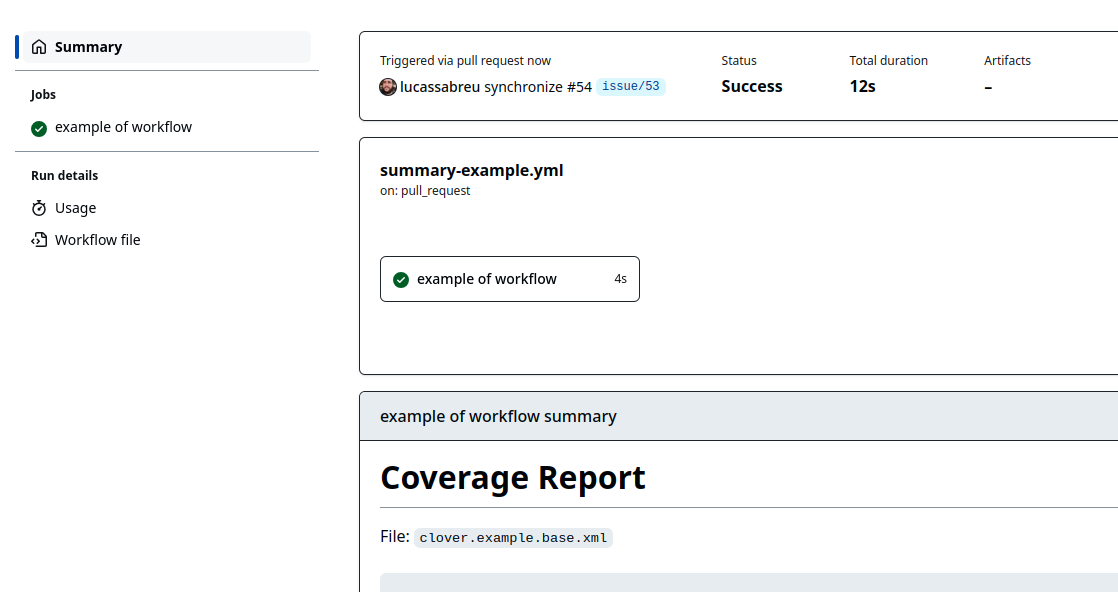The image size is (1118, 592).
Task: Click the file code icon beside Workflow file
Action: tap(39, 240)
